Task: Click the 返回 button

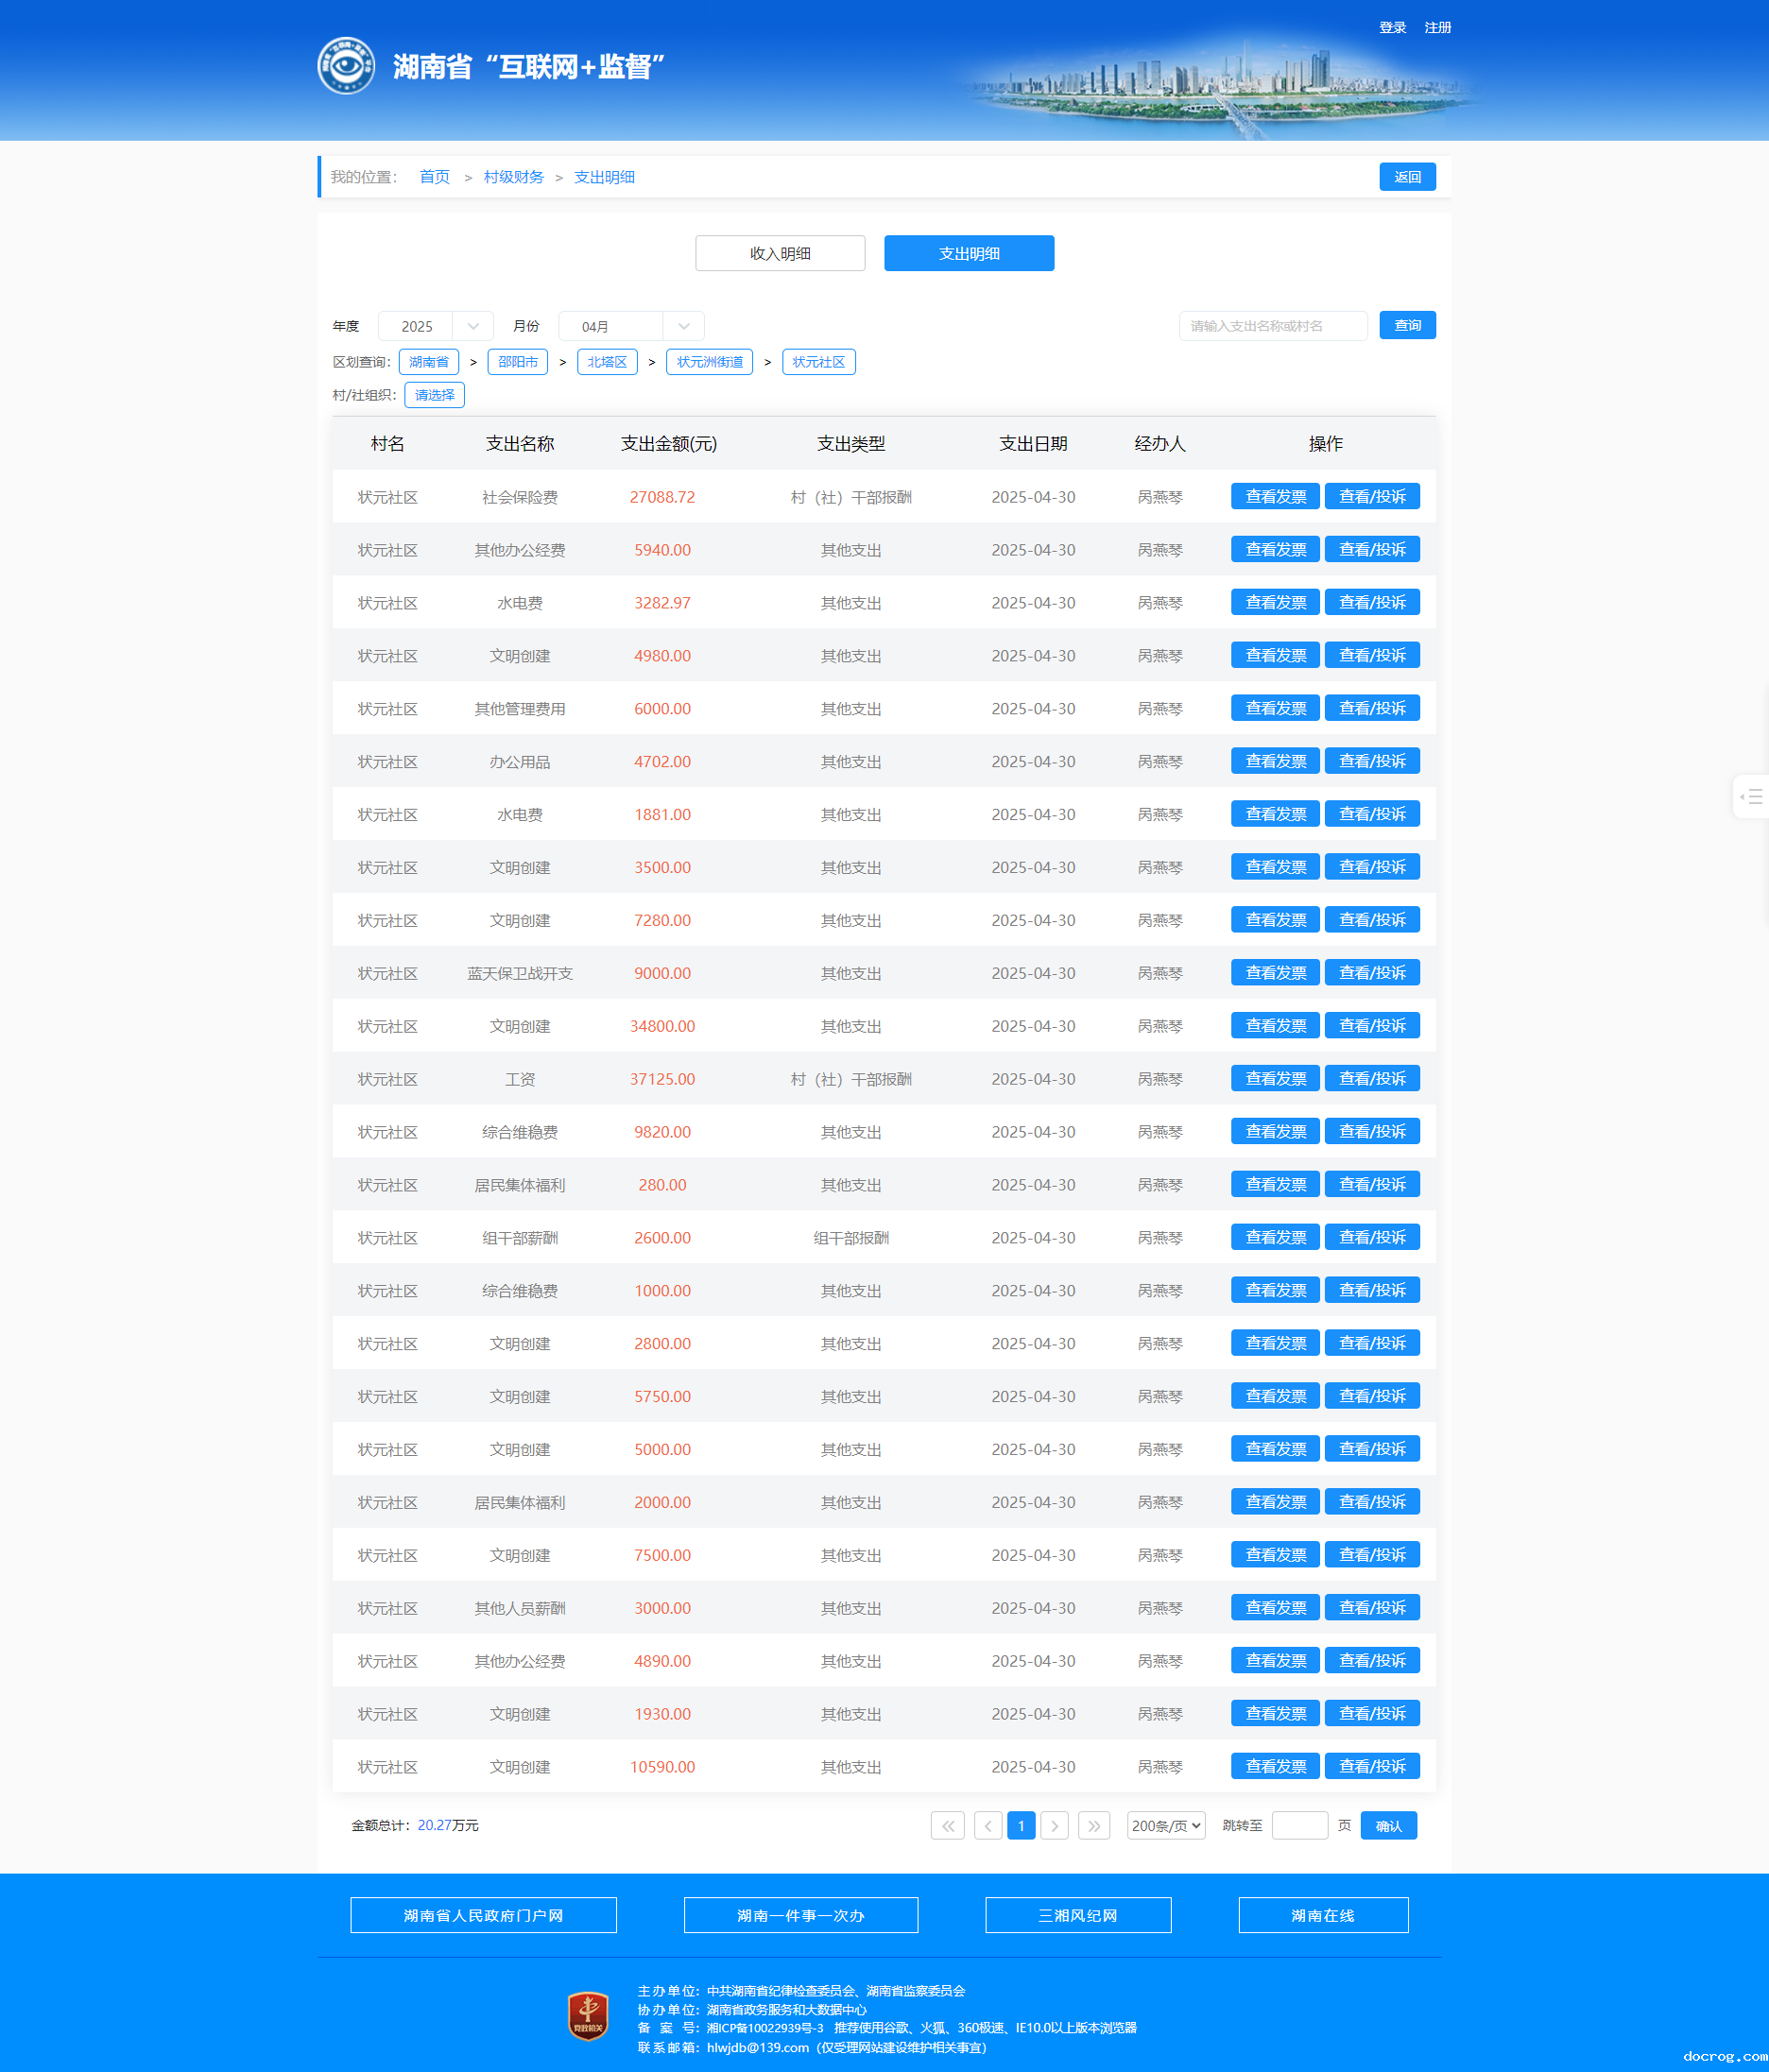Action: click(x=1407, y=177)
